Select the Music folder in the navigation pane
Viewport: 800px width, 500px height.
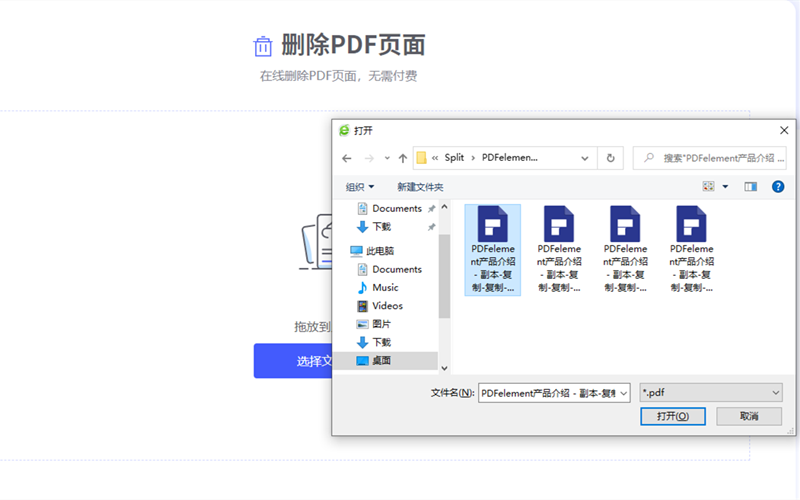pyautogui.click(x=385, y=288)
